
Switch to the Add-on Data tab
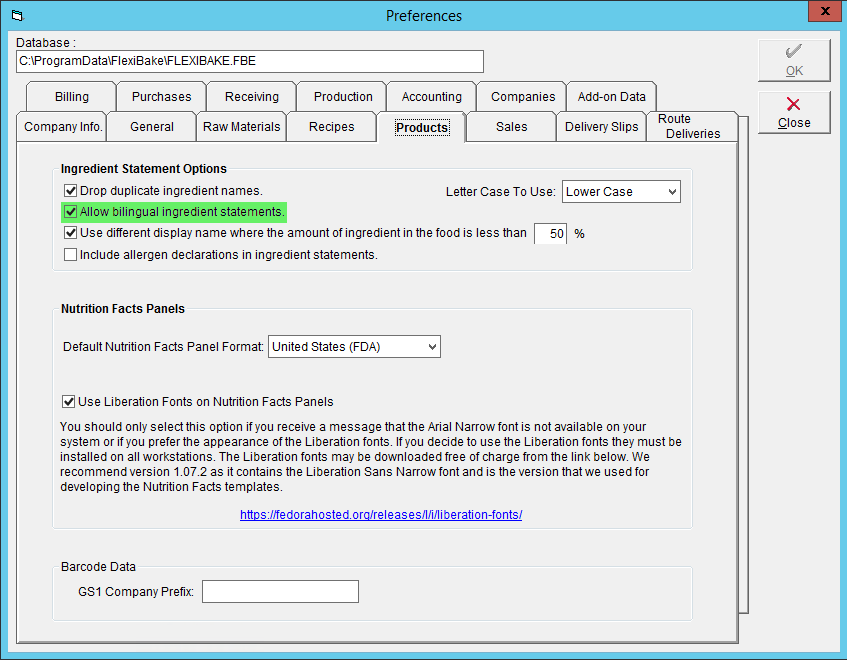[x=611, y=97]
